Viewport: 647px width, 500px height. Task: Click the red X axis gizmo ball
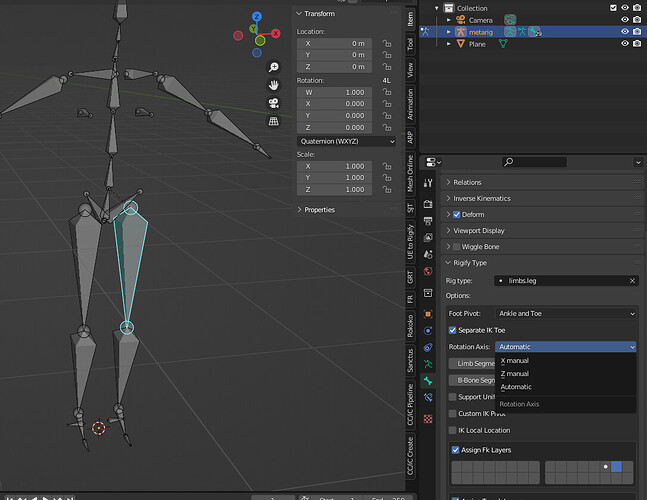click(276, 33)
